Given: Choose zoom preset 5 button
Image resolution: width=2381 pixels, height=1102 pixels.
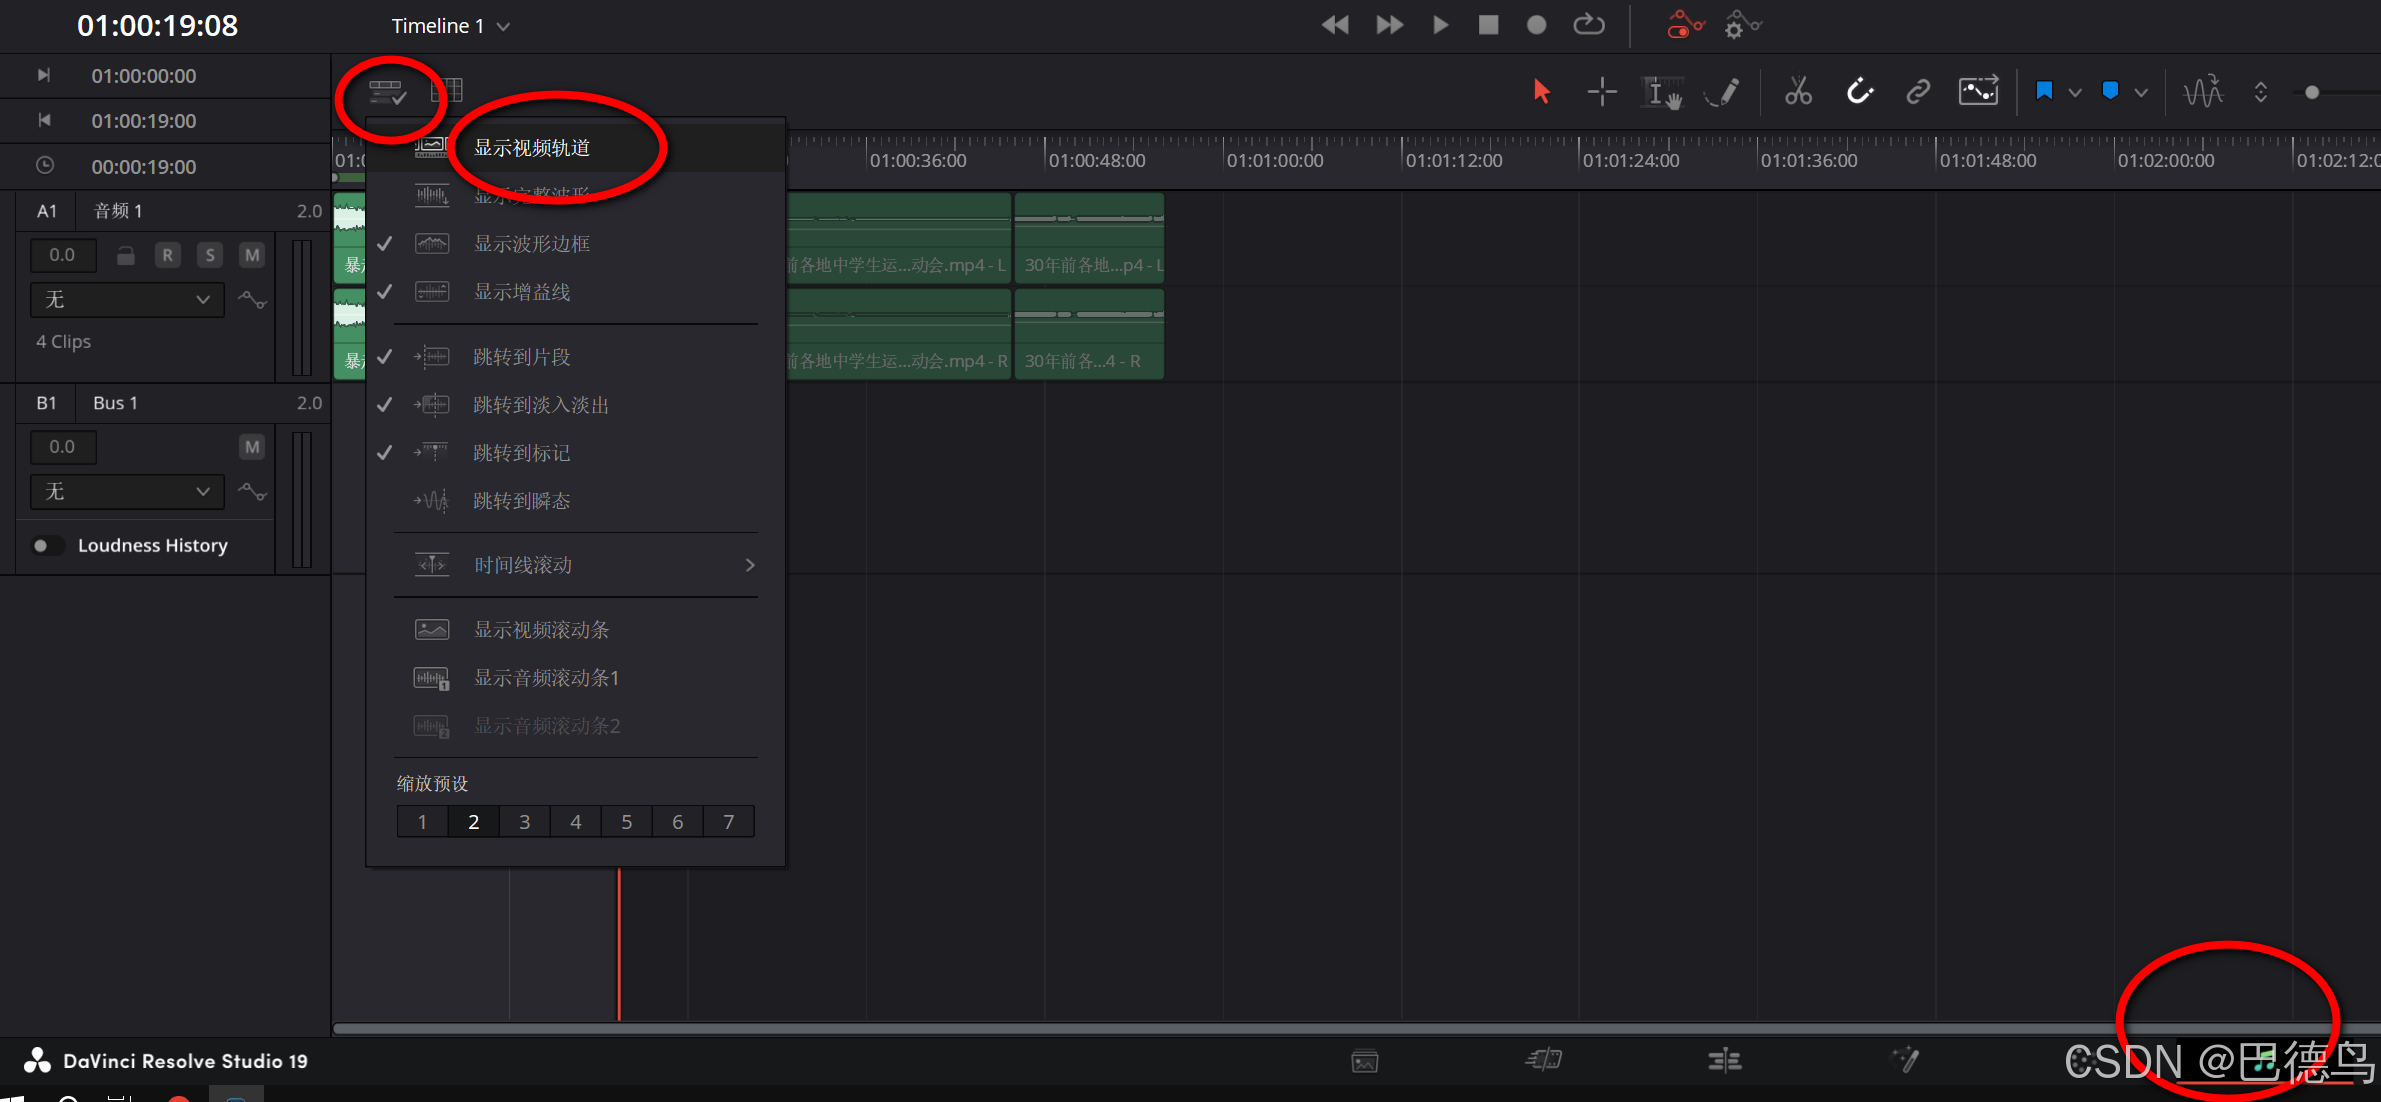Looking at the screenshot, I should [x=626, y=822].
